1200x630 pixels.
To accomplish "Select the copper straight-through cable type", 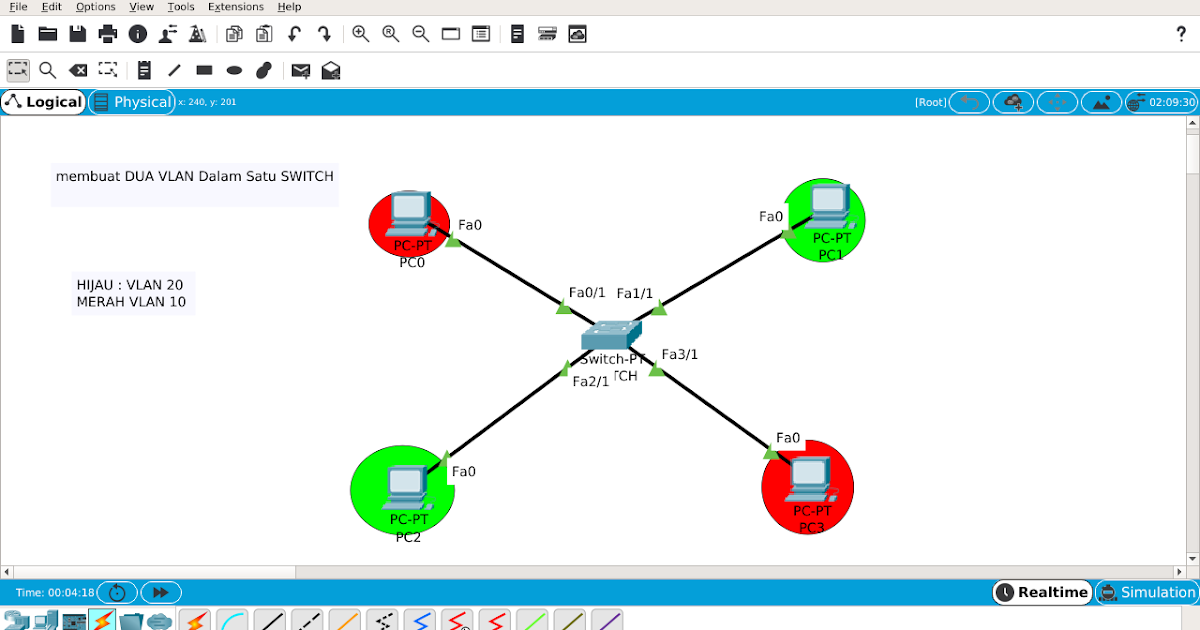I will 270,620.
